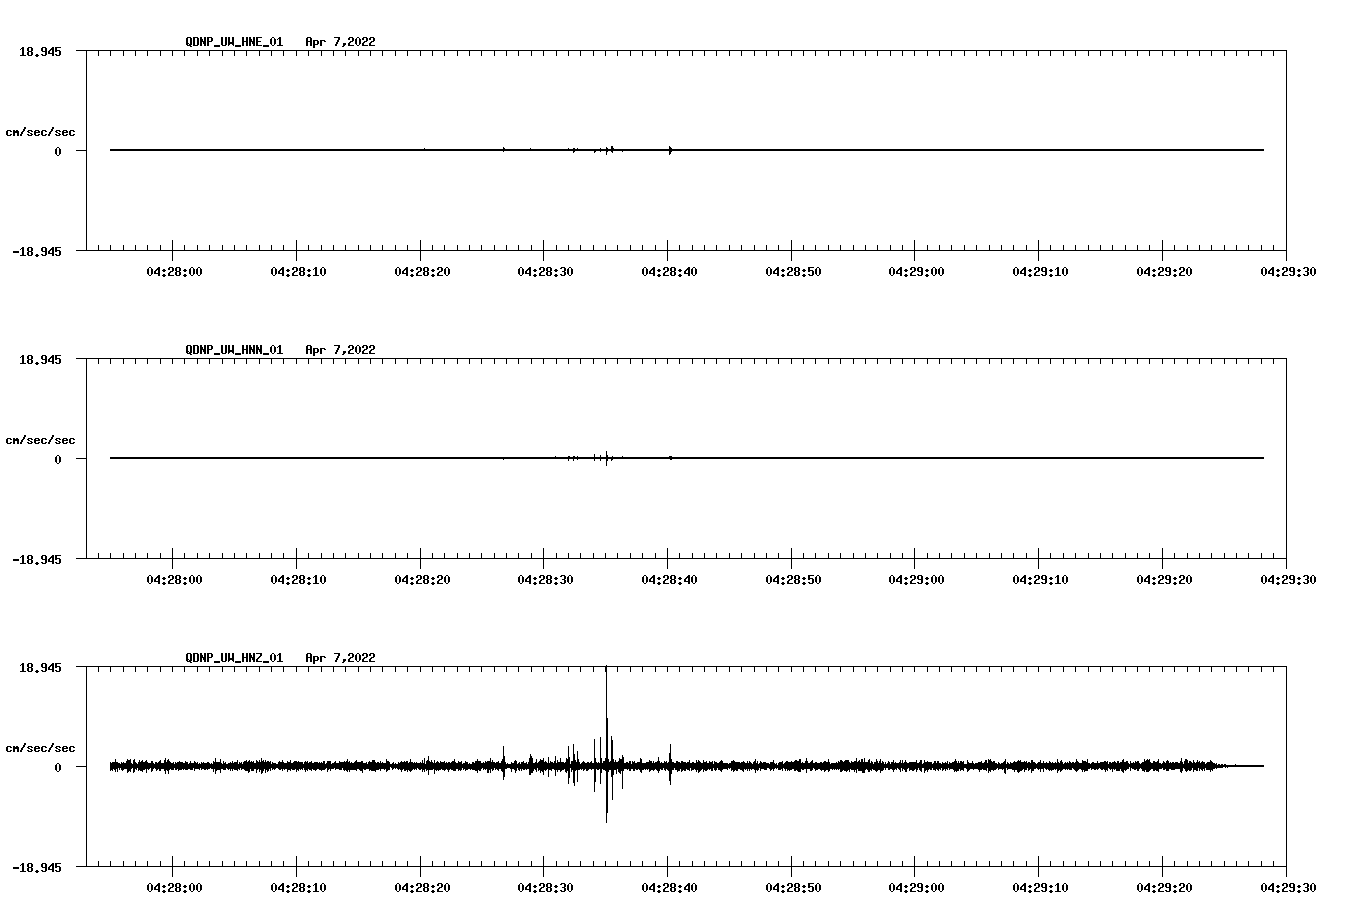Select the cm/sec/sec units label on HNN plot
1358x924 pixels.
(x=40, y=440)
